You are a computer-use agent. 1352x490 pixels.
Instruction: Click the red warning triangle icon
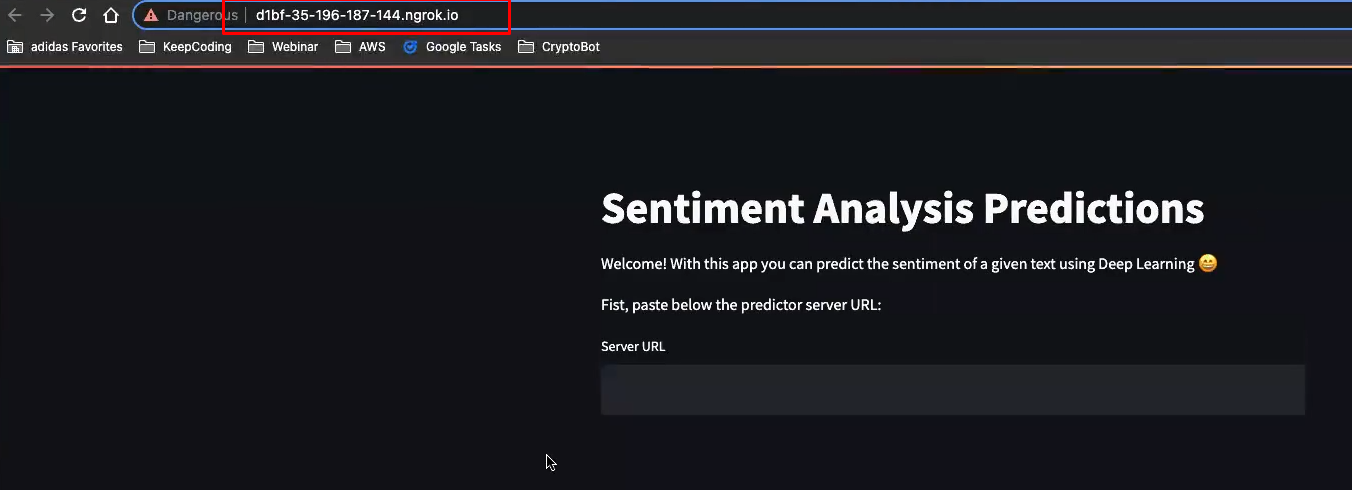point(151,15)
